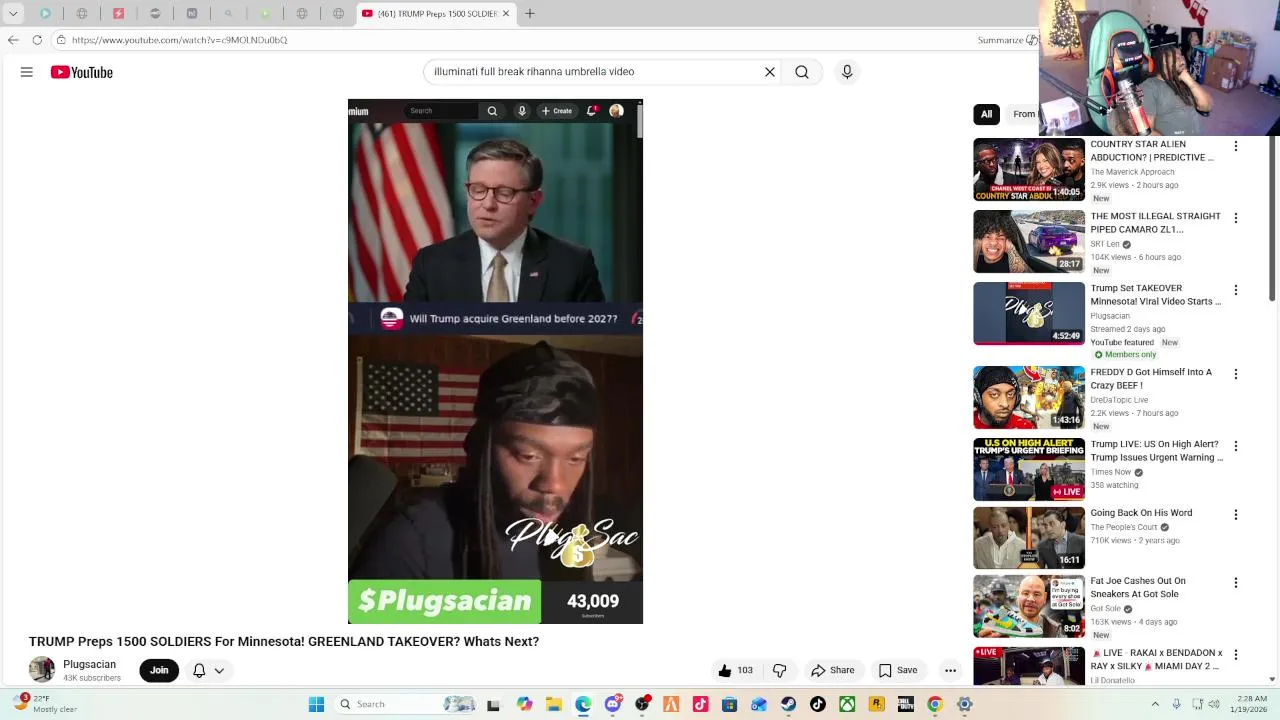Show hidden system tray icons
1280x720 pixels.
point(1155,704)
